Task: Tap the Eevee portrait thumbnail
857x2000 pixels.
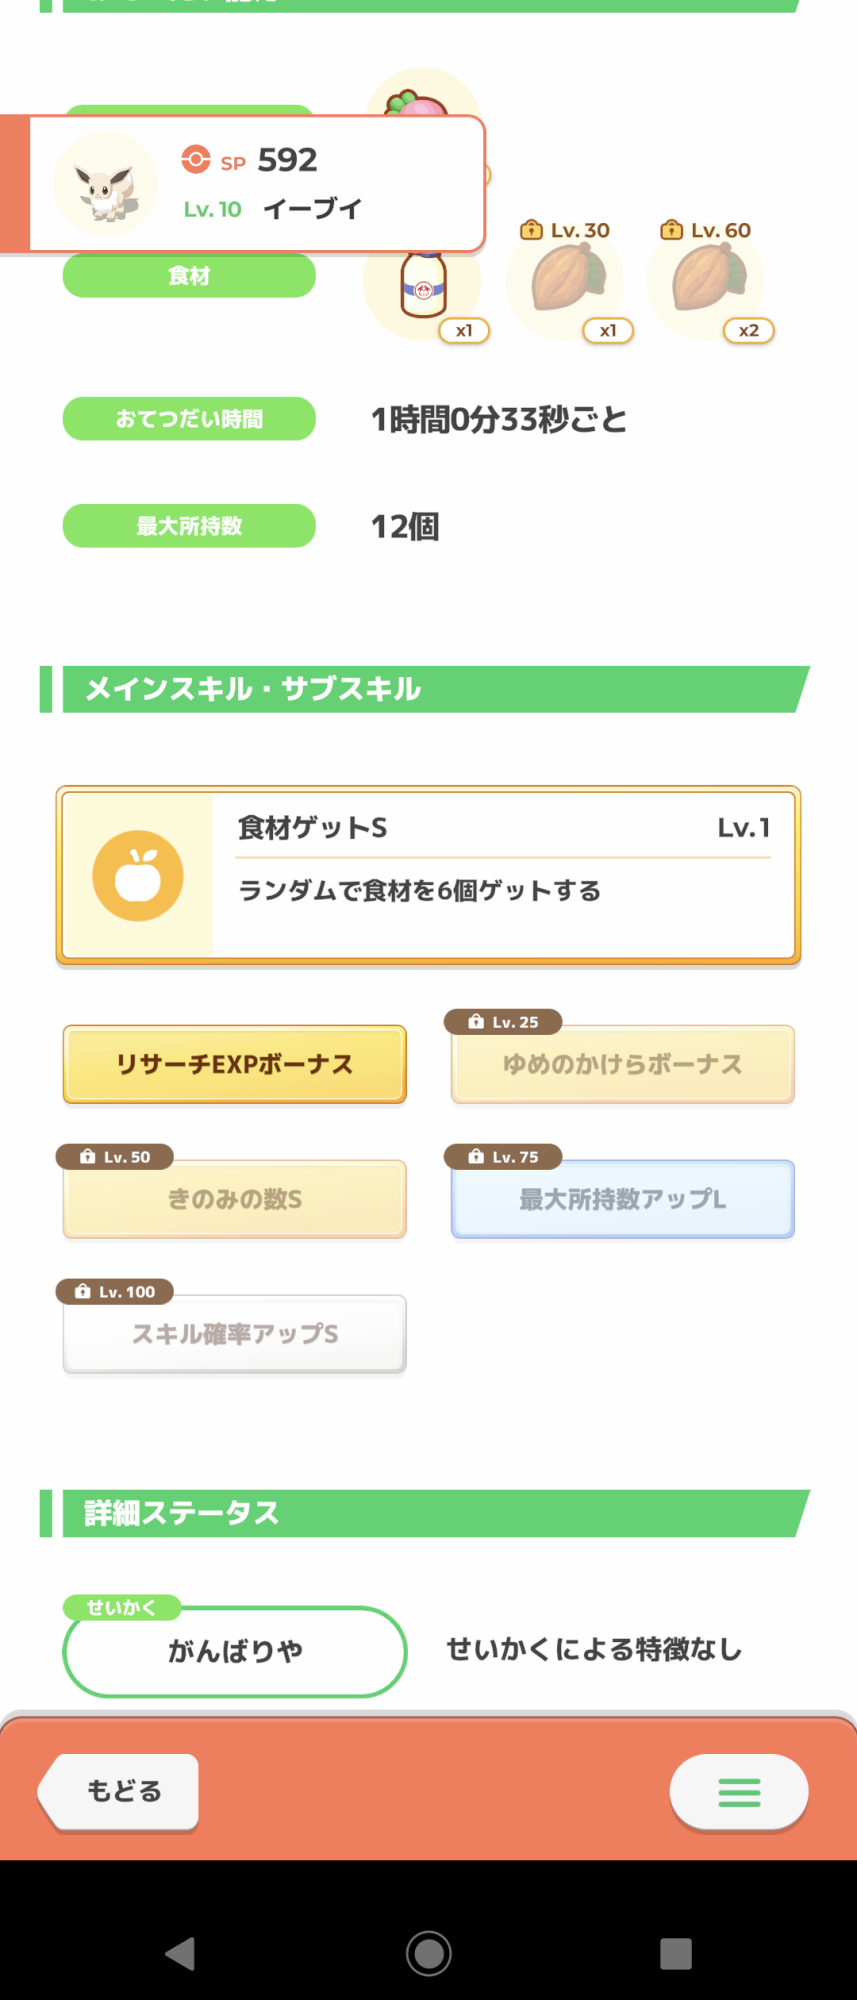Action: pos(105,184)
